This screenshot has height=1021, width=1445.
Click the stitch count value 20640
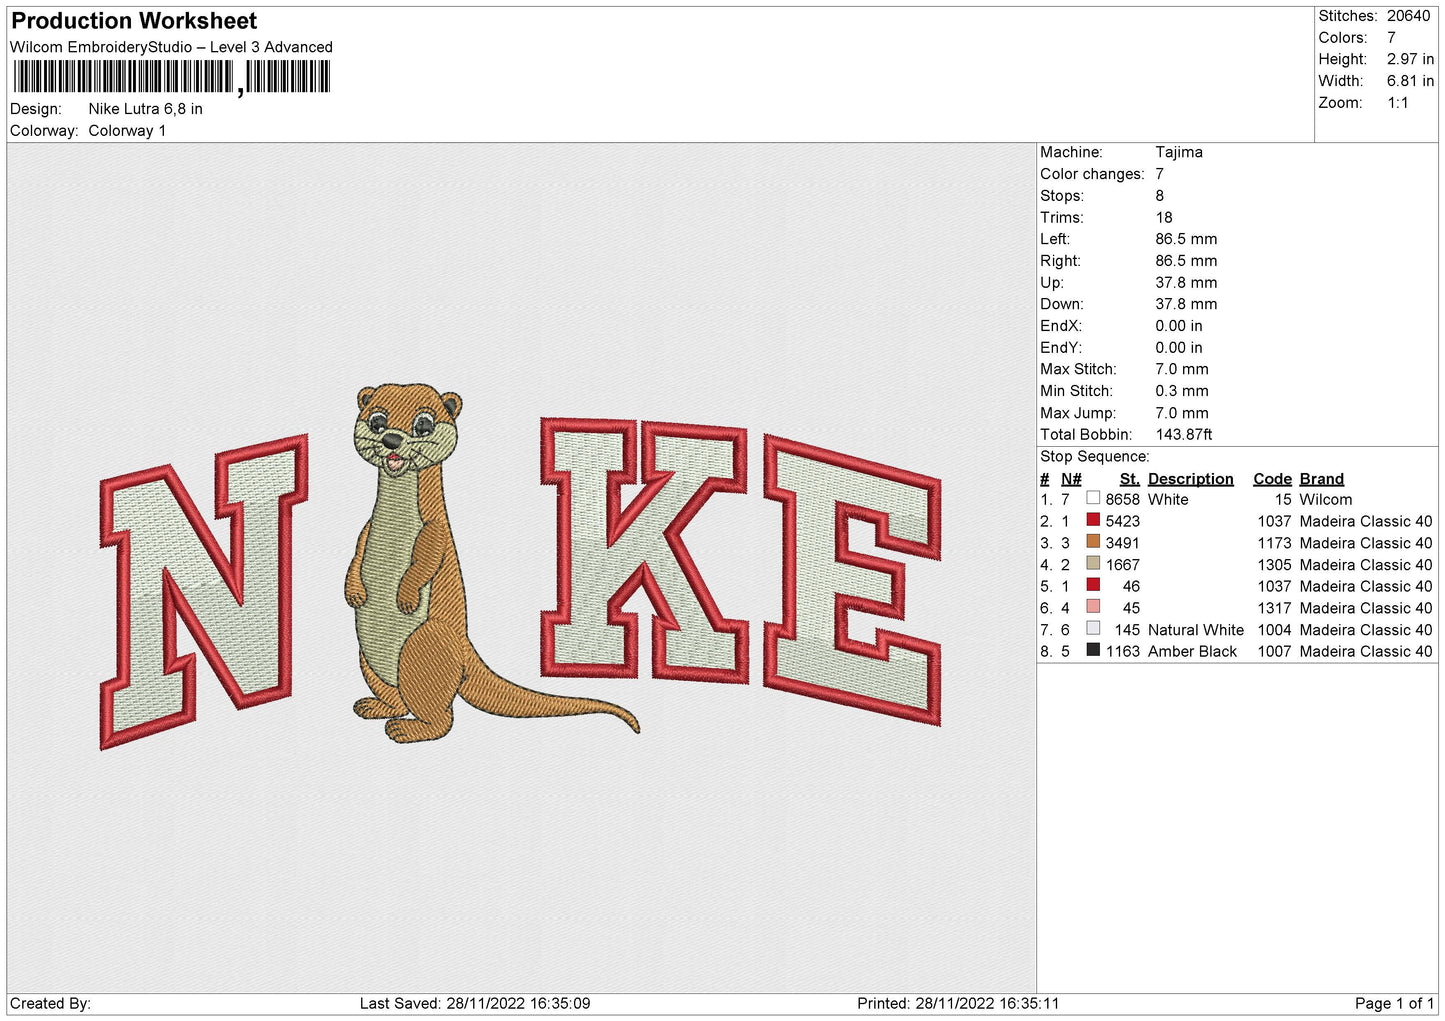1408,16
